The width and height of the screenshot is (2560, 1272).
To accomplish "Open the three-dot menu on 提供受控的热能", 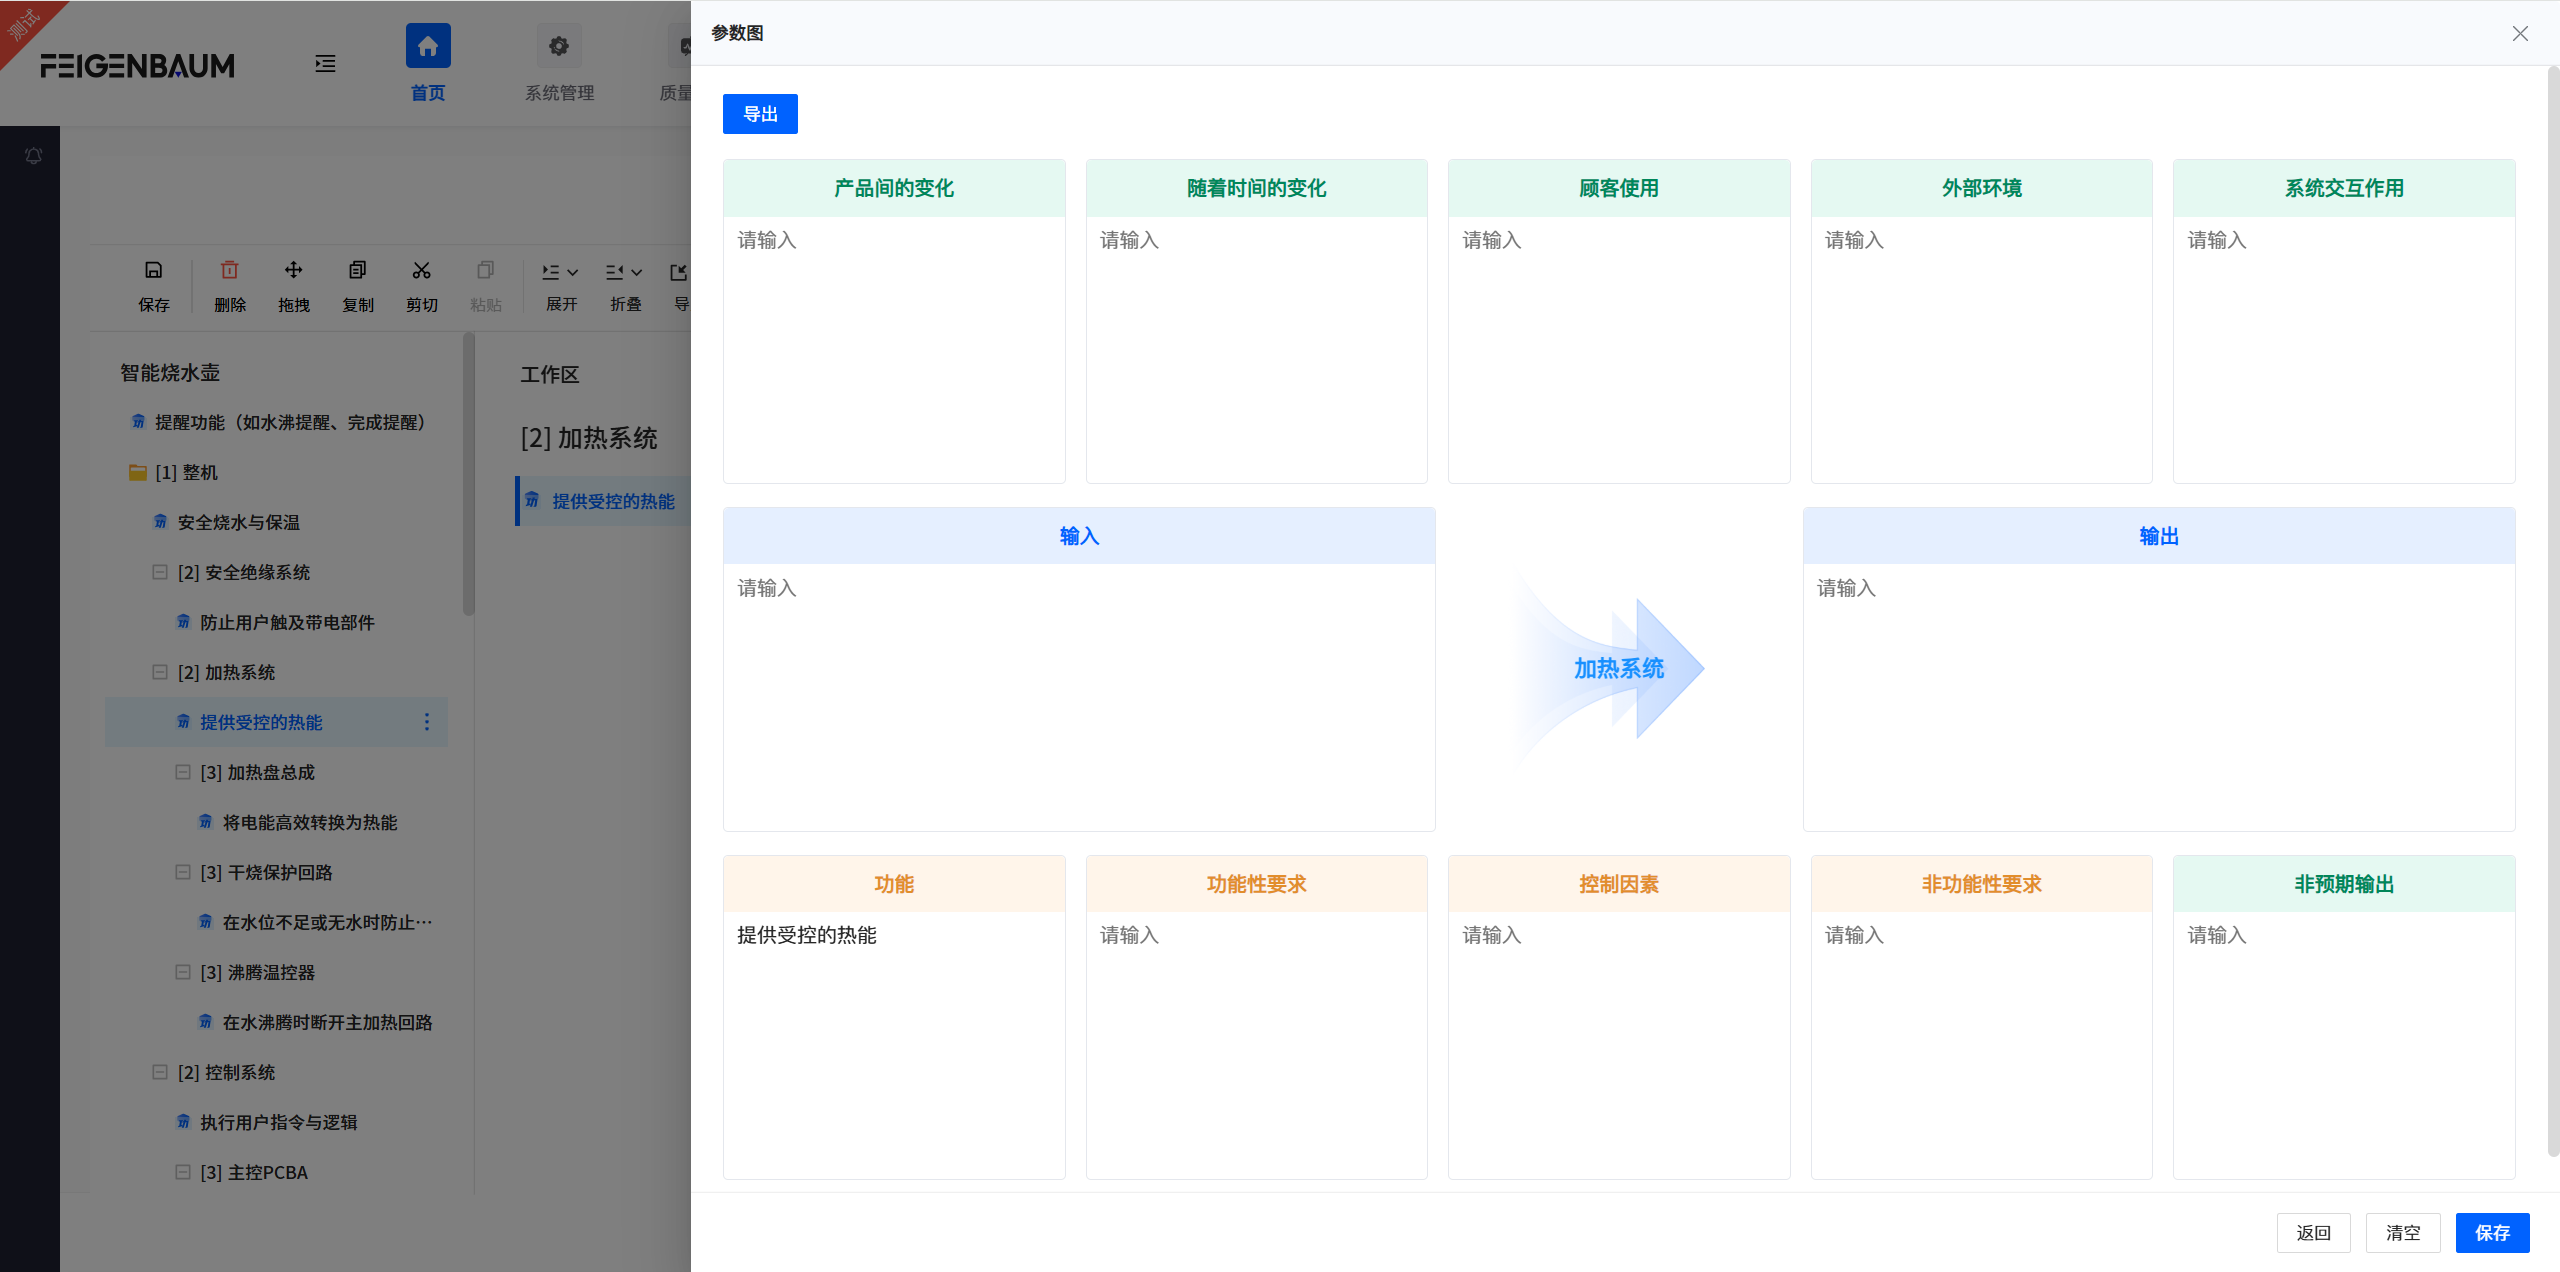I will pyautogui.click(x=426, y=722).
